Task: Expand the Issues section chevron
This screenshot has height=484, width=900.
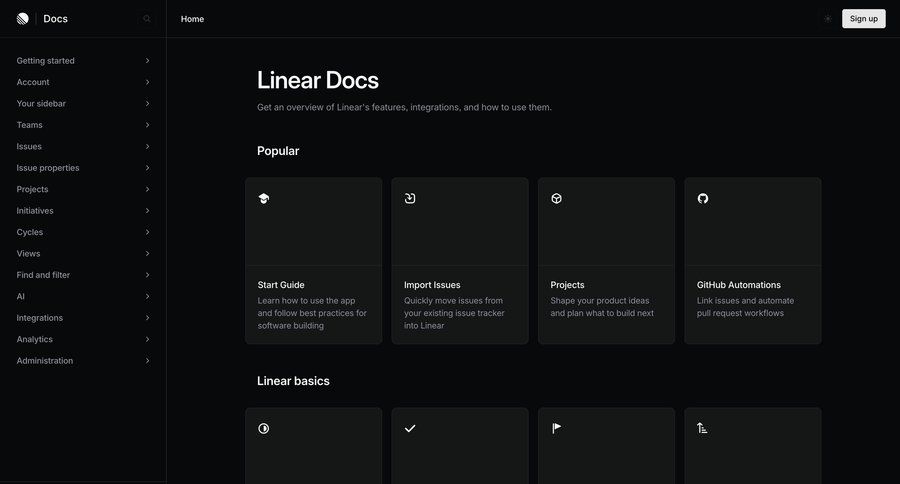Action: [148, 146]
